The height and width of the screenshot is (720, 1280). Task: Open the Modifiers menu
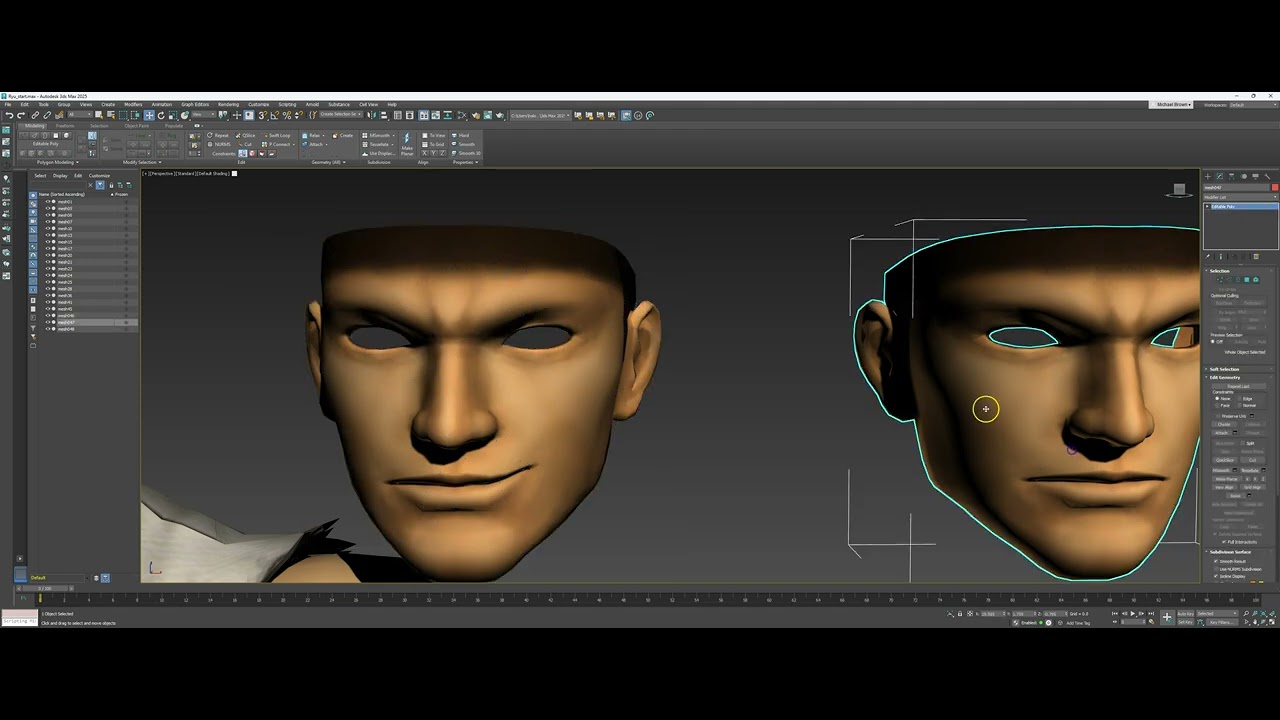click(133, 104)
